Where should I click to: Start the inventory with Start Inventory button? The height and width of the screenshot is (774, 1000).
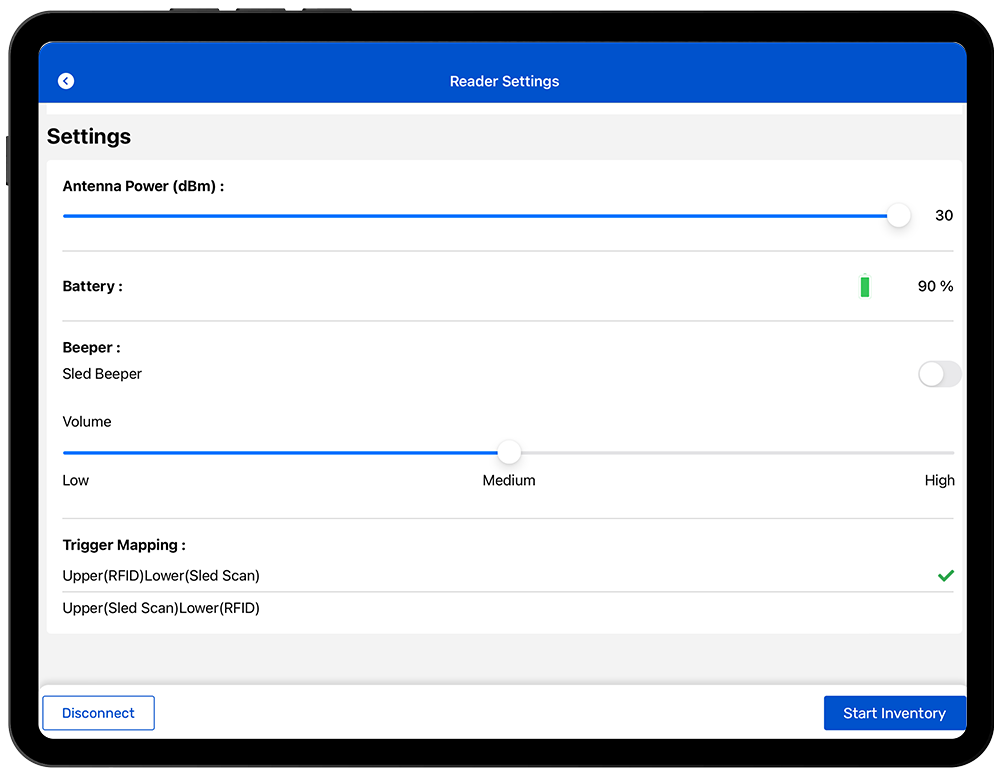tap(894, 713)
